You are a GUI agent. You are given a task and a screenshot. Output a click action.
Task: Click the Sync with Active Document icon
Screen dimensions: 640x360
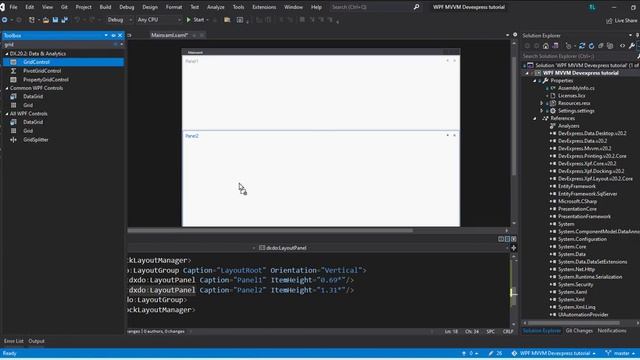(x=582, y=46)
